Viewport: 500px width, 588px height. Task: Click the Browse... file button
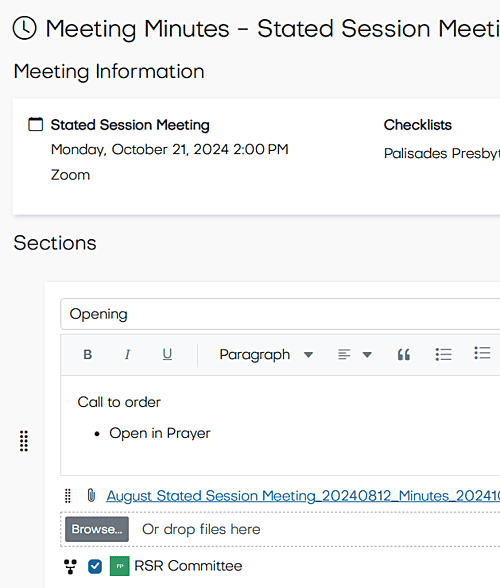[97, 529]
